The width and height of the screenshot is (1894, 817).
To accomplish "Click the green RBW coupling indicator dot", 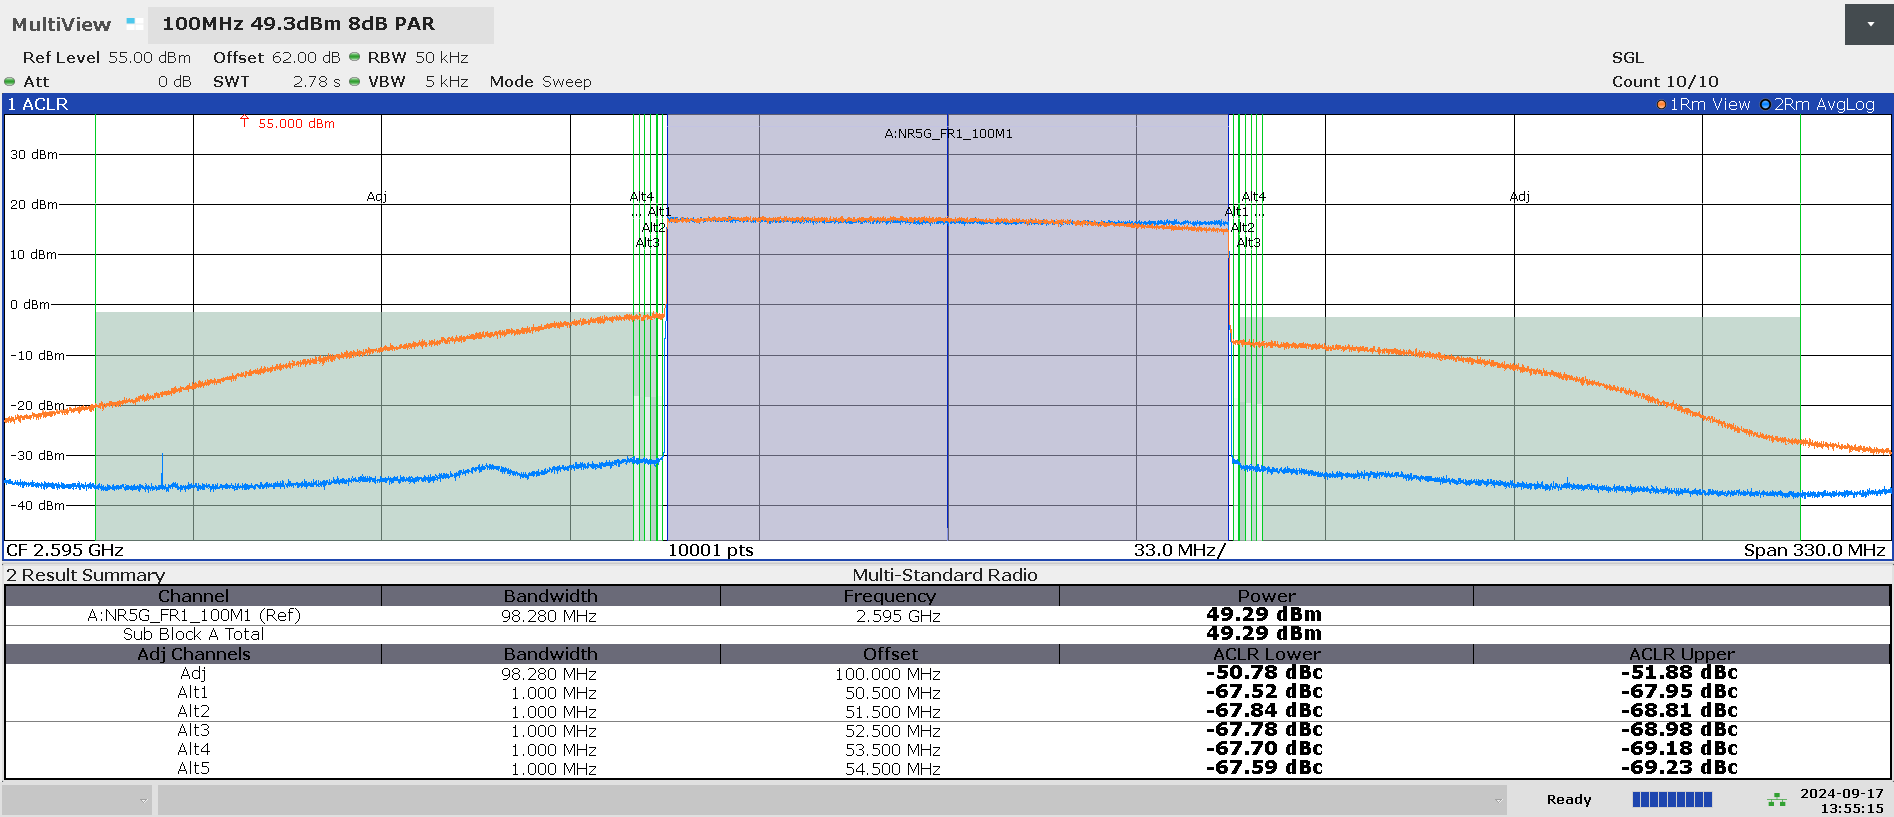I will point(354,57).
